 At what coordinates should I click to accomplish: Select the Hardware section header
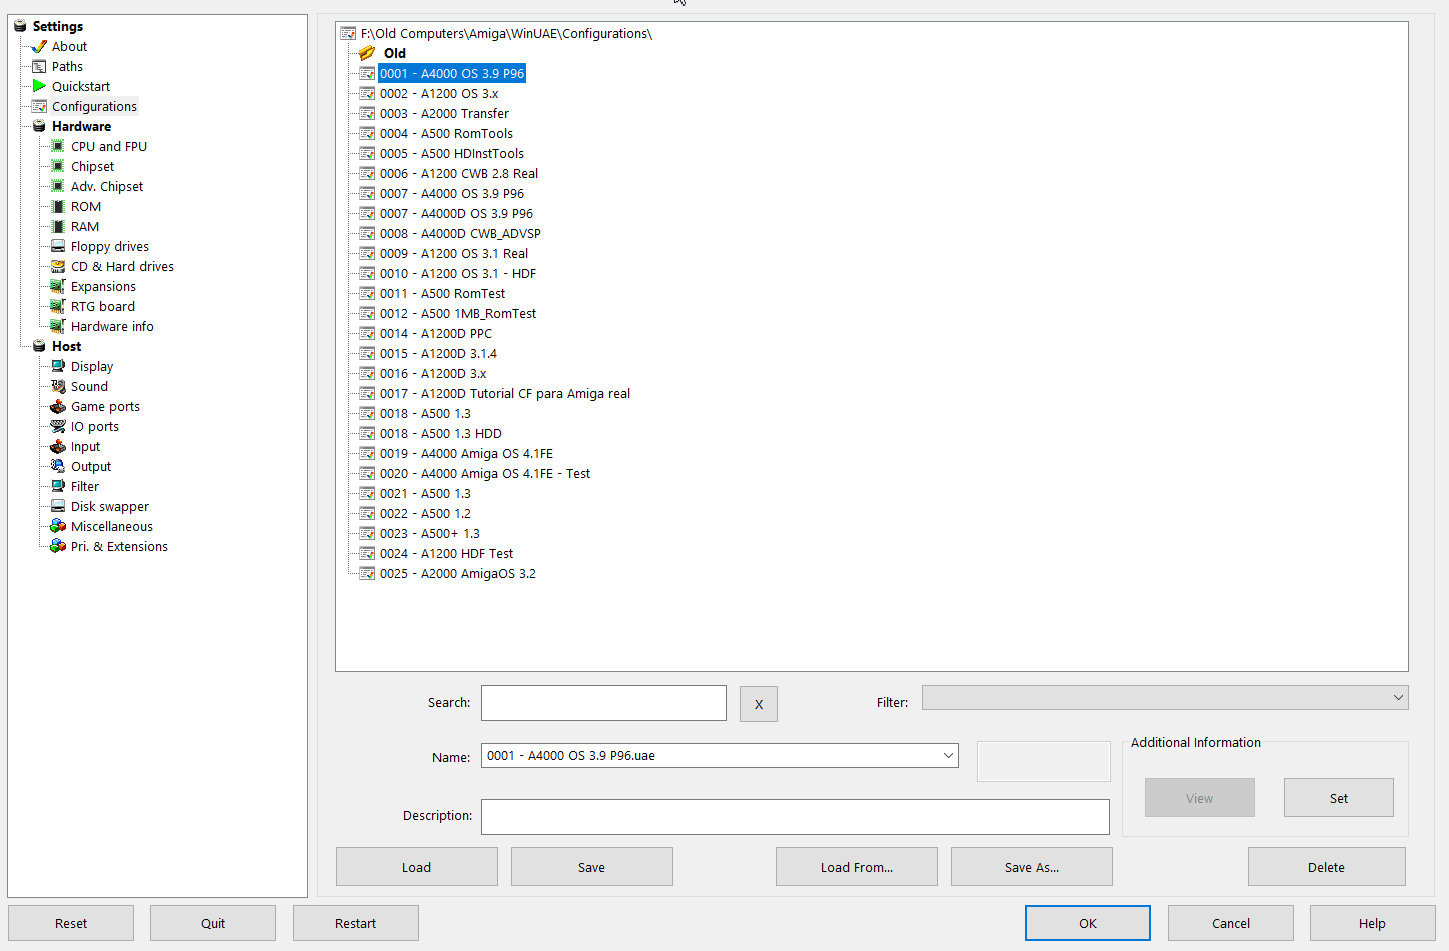coord(81,126)
